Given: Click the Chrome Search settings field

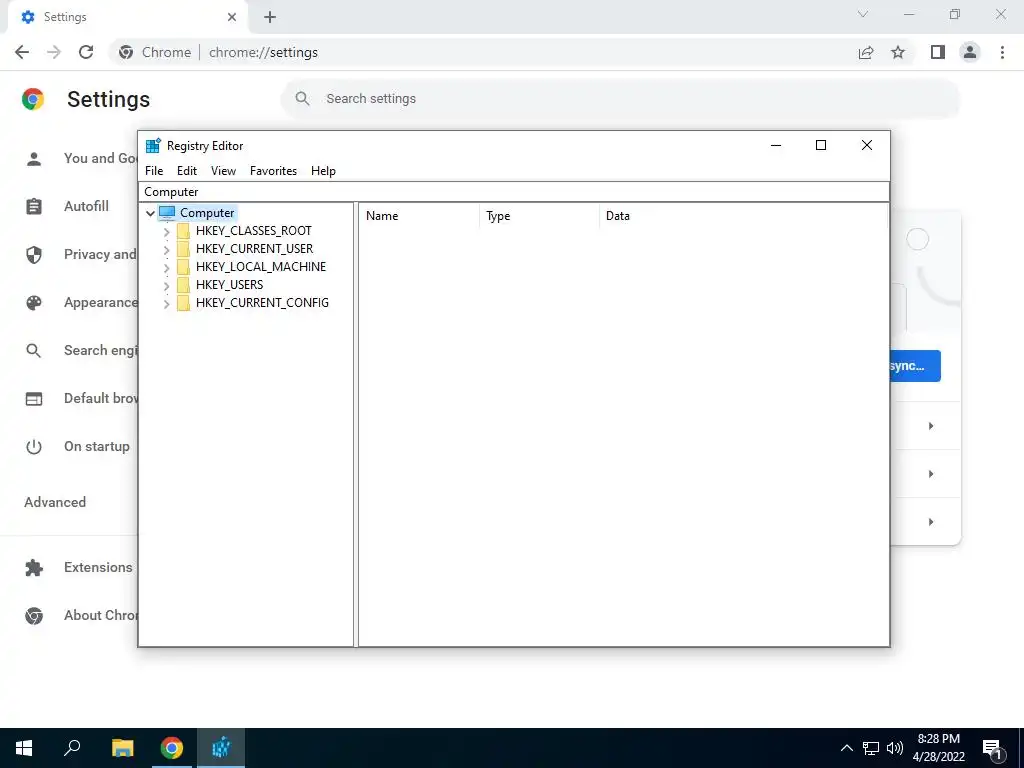Looking at the screenshot, I should tap(620, 99).
